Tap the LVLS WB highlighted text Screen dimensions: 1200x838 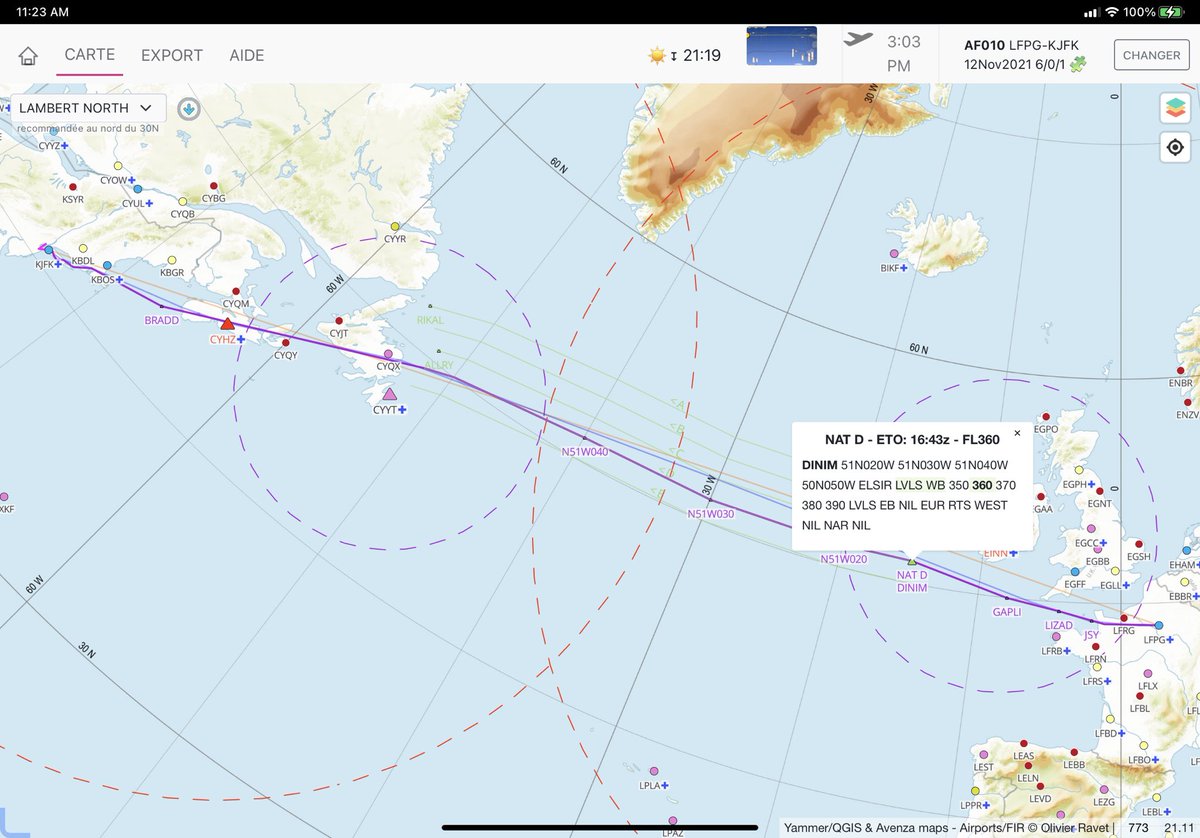[x=920, y=484]
